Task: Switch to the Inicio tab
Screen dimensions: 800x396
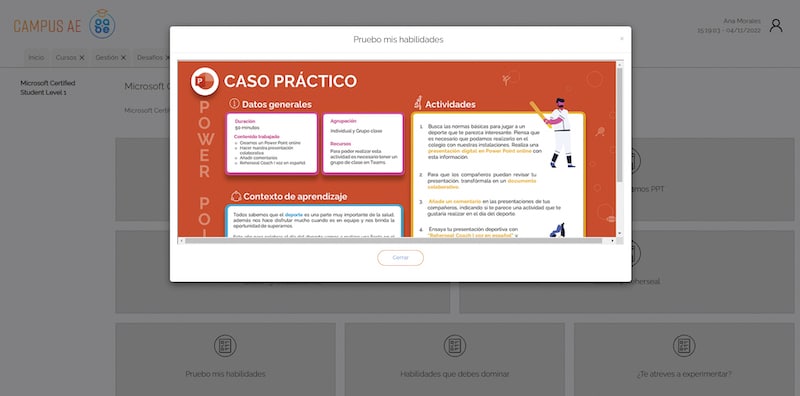Action: point(36,58)
